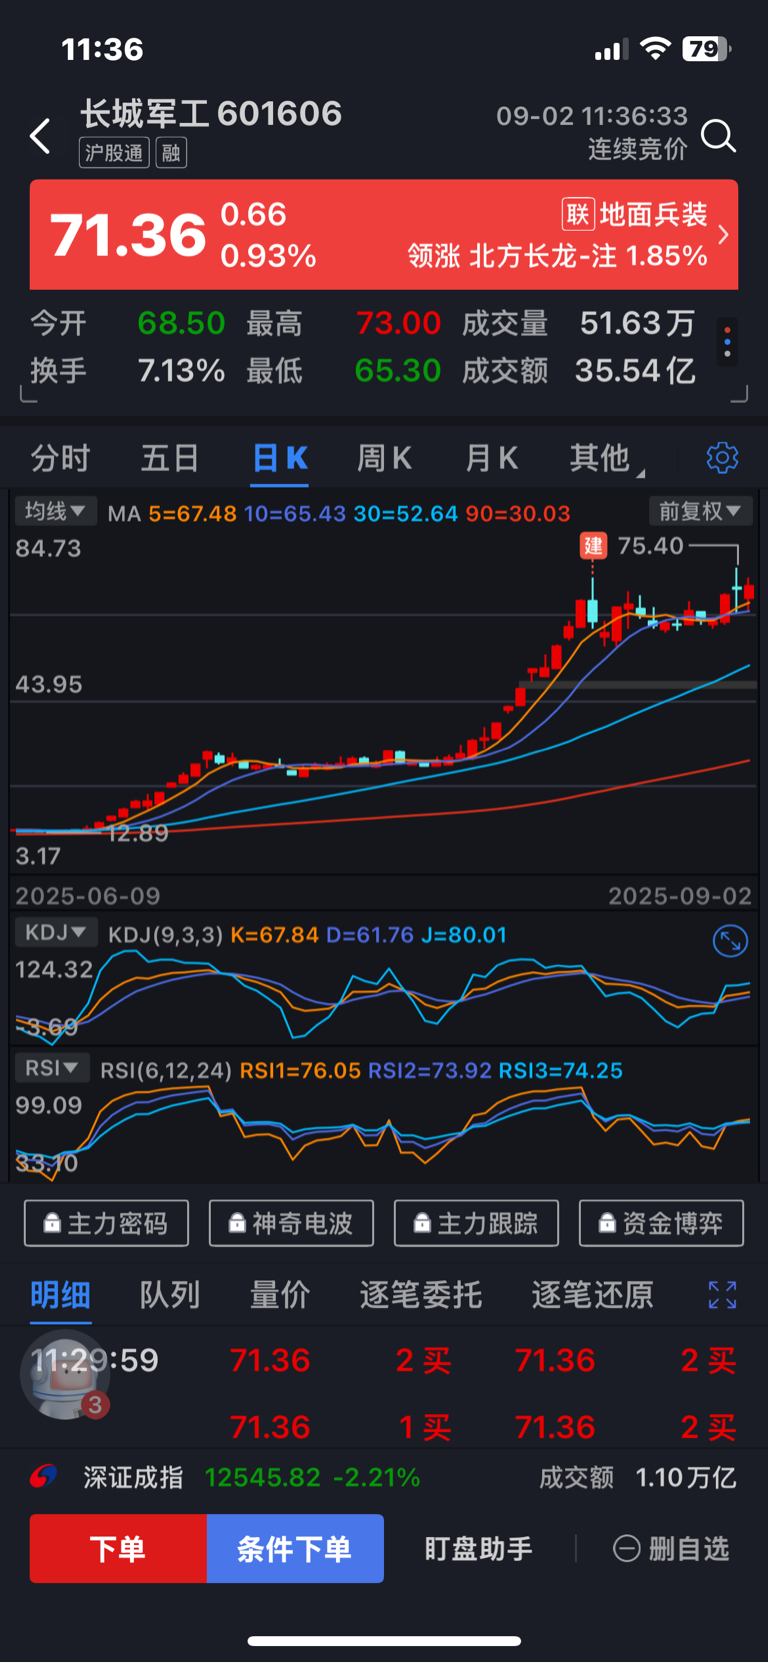768x1663 pixels.
Task: Tap the 1.10万亿 market turnover value
Action: 685,1477
